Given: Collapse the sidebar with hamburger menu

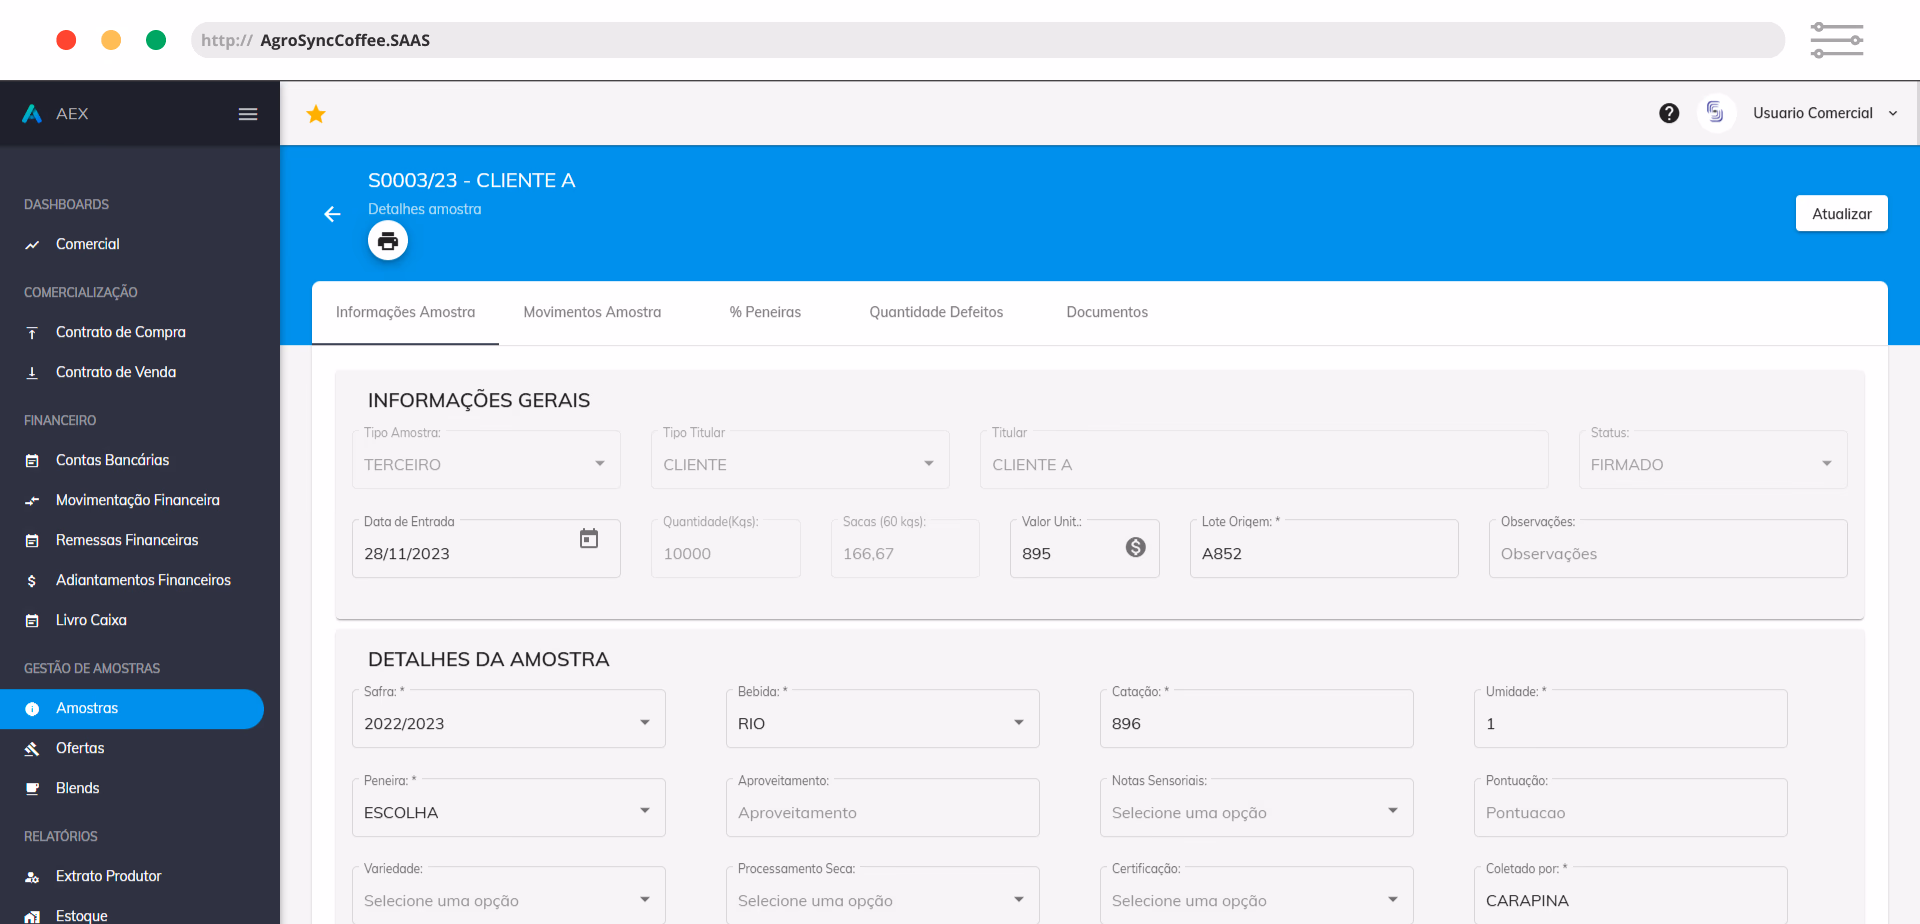Looking at the screenshot, I should tap(248, 114).
